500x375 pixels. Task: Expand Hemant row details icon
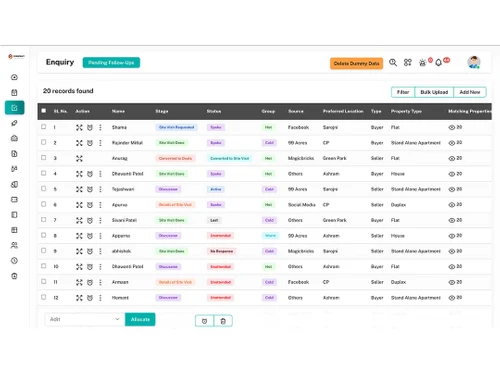coord(79,298)
